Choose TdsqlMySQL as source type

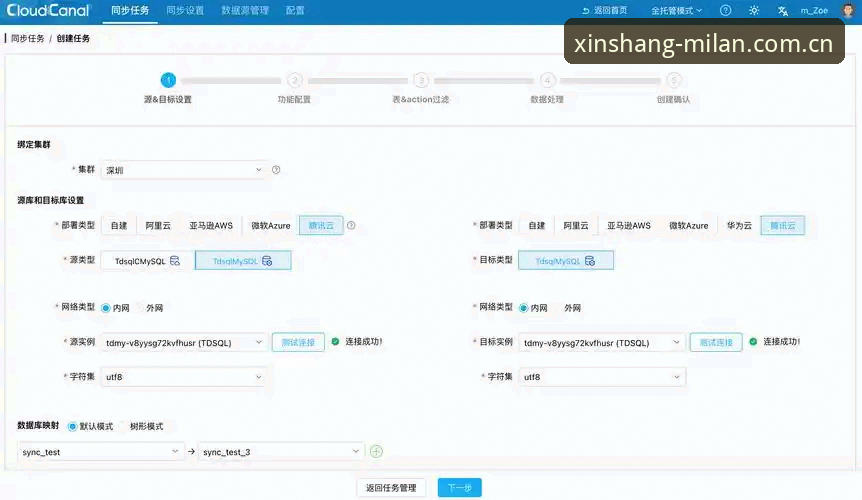(x=243, y=260)
